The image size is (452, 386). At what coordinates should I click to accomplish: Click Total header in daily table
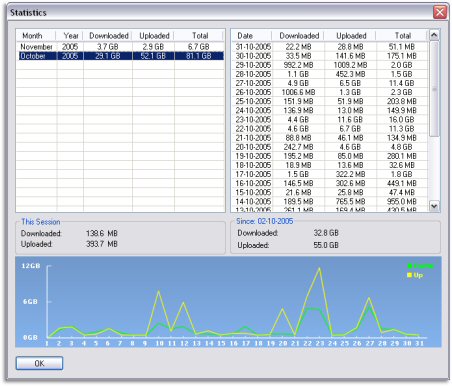(x=402, y=36)
